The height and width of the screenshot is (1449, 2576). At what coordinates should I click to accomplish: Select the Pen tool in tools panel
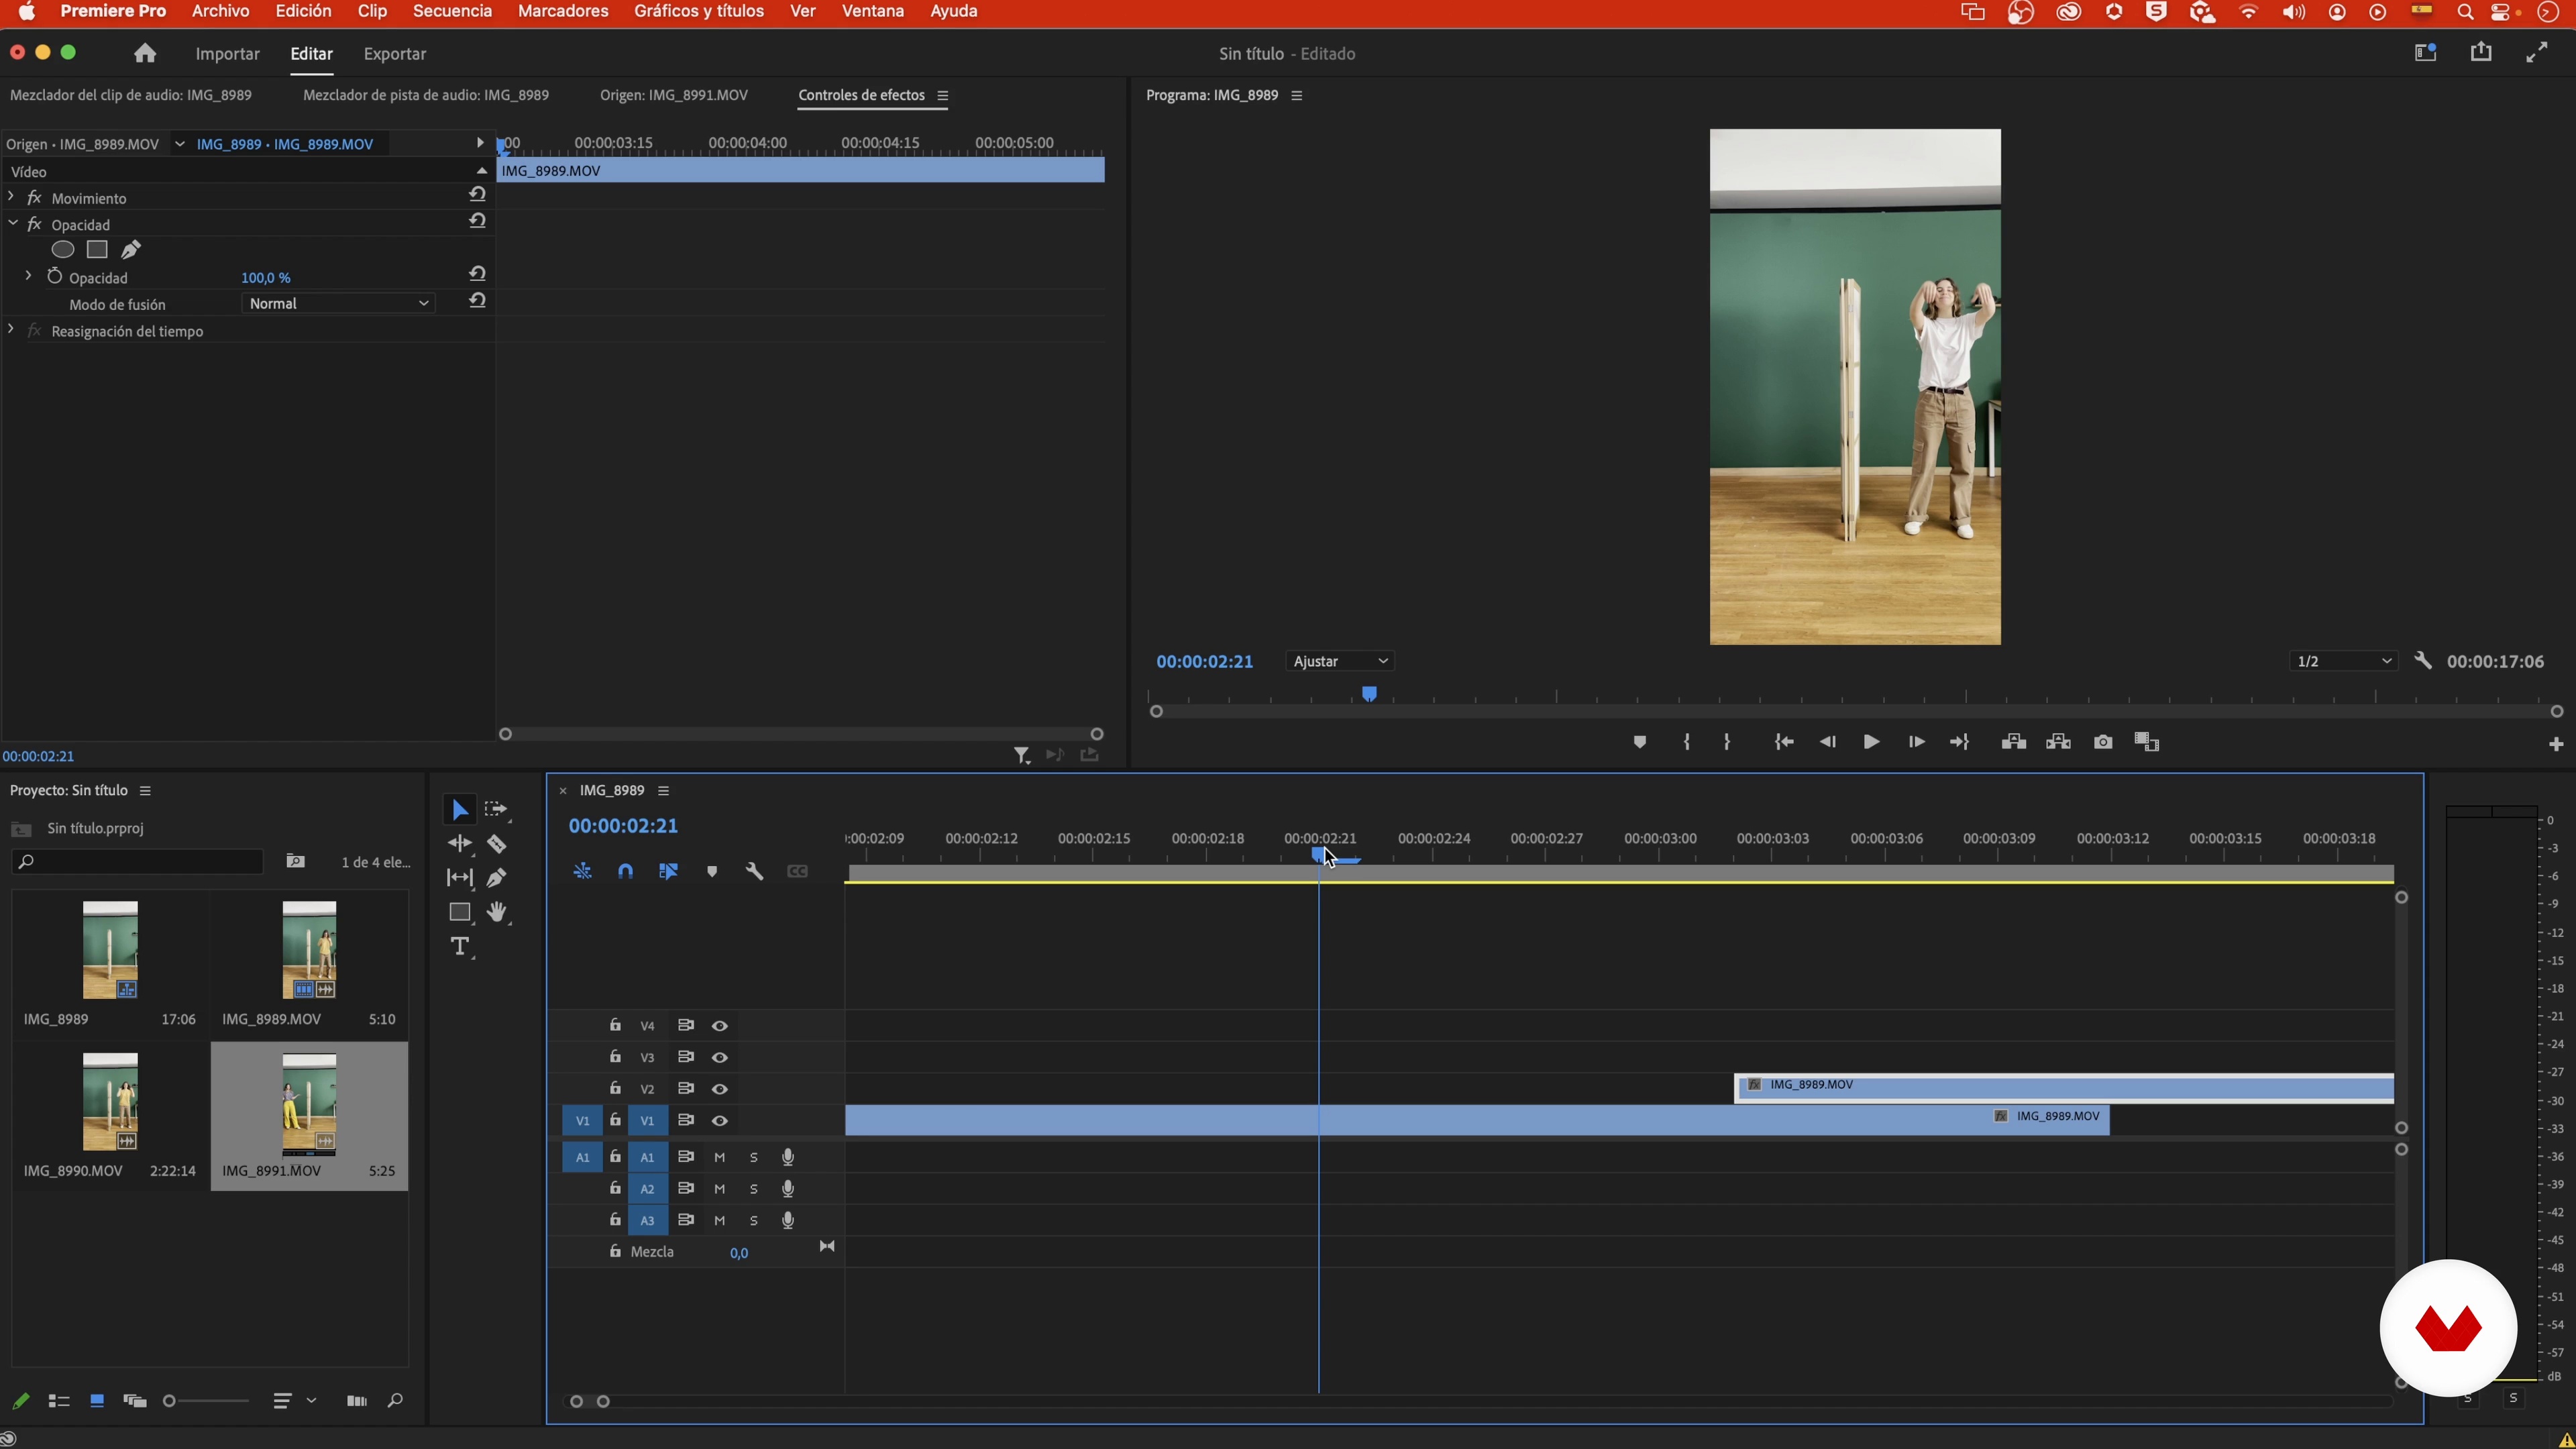click(x=496, y=878)
